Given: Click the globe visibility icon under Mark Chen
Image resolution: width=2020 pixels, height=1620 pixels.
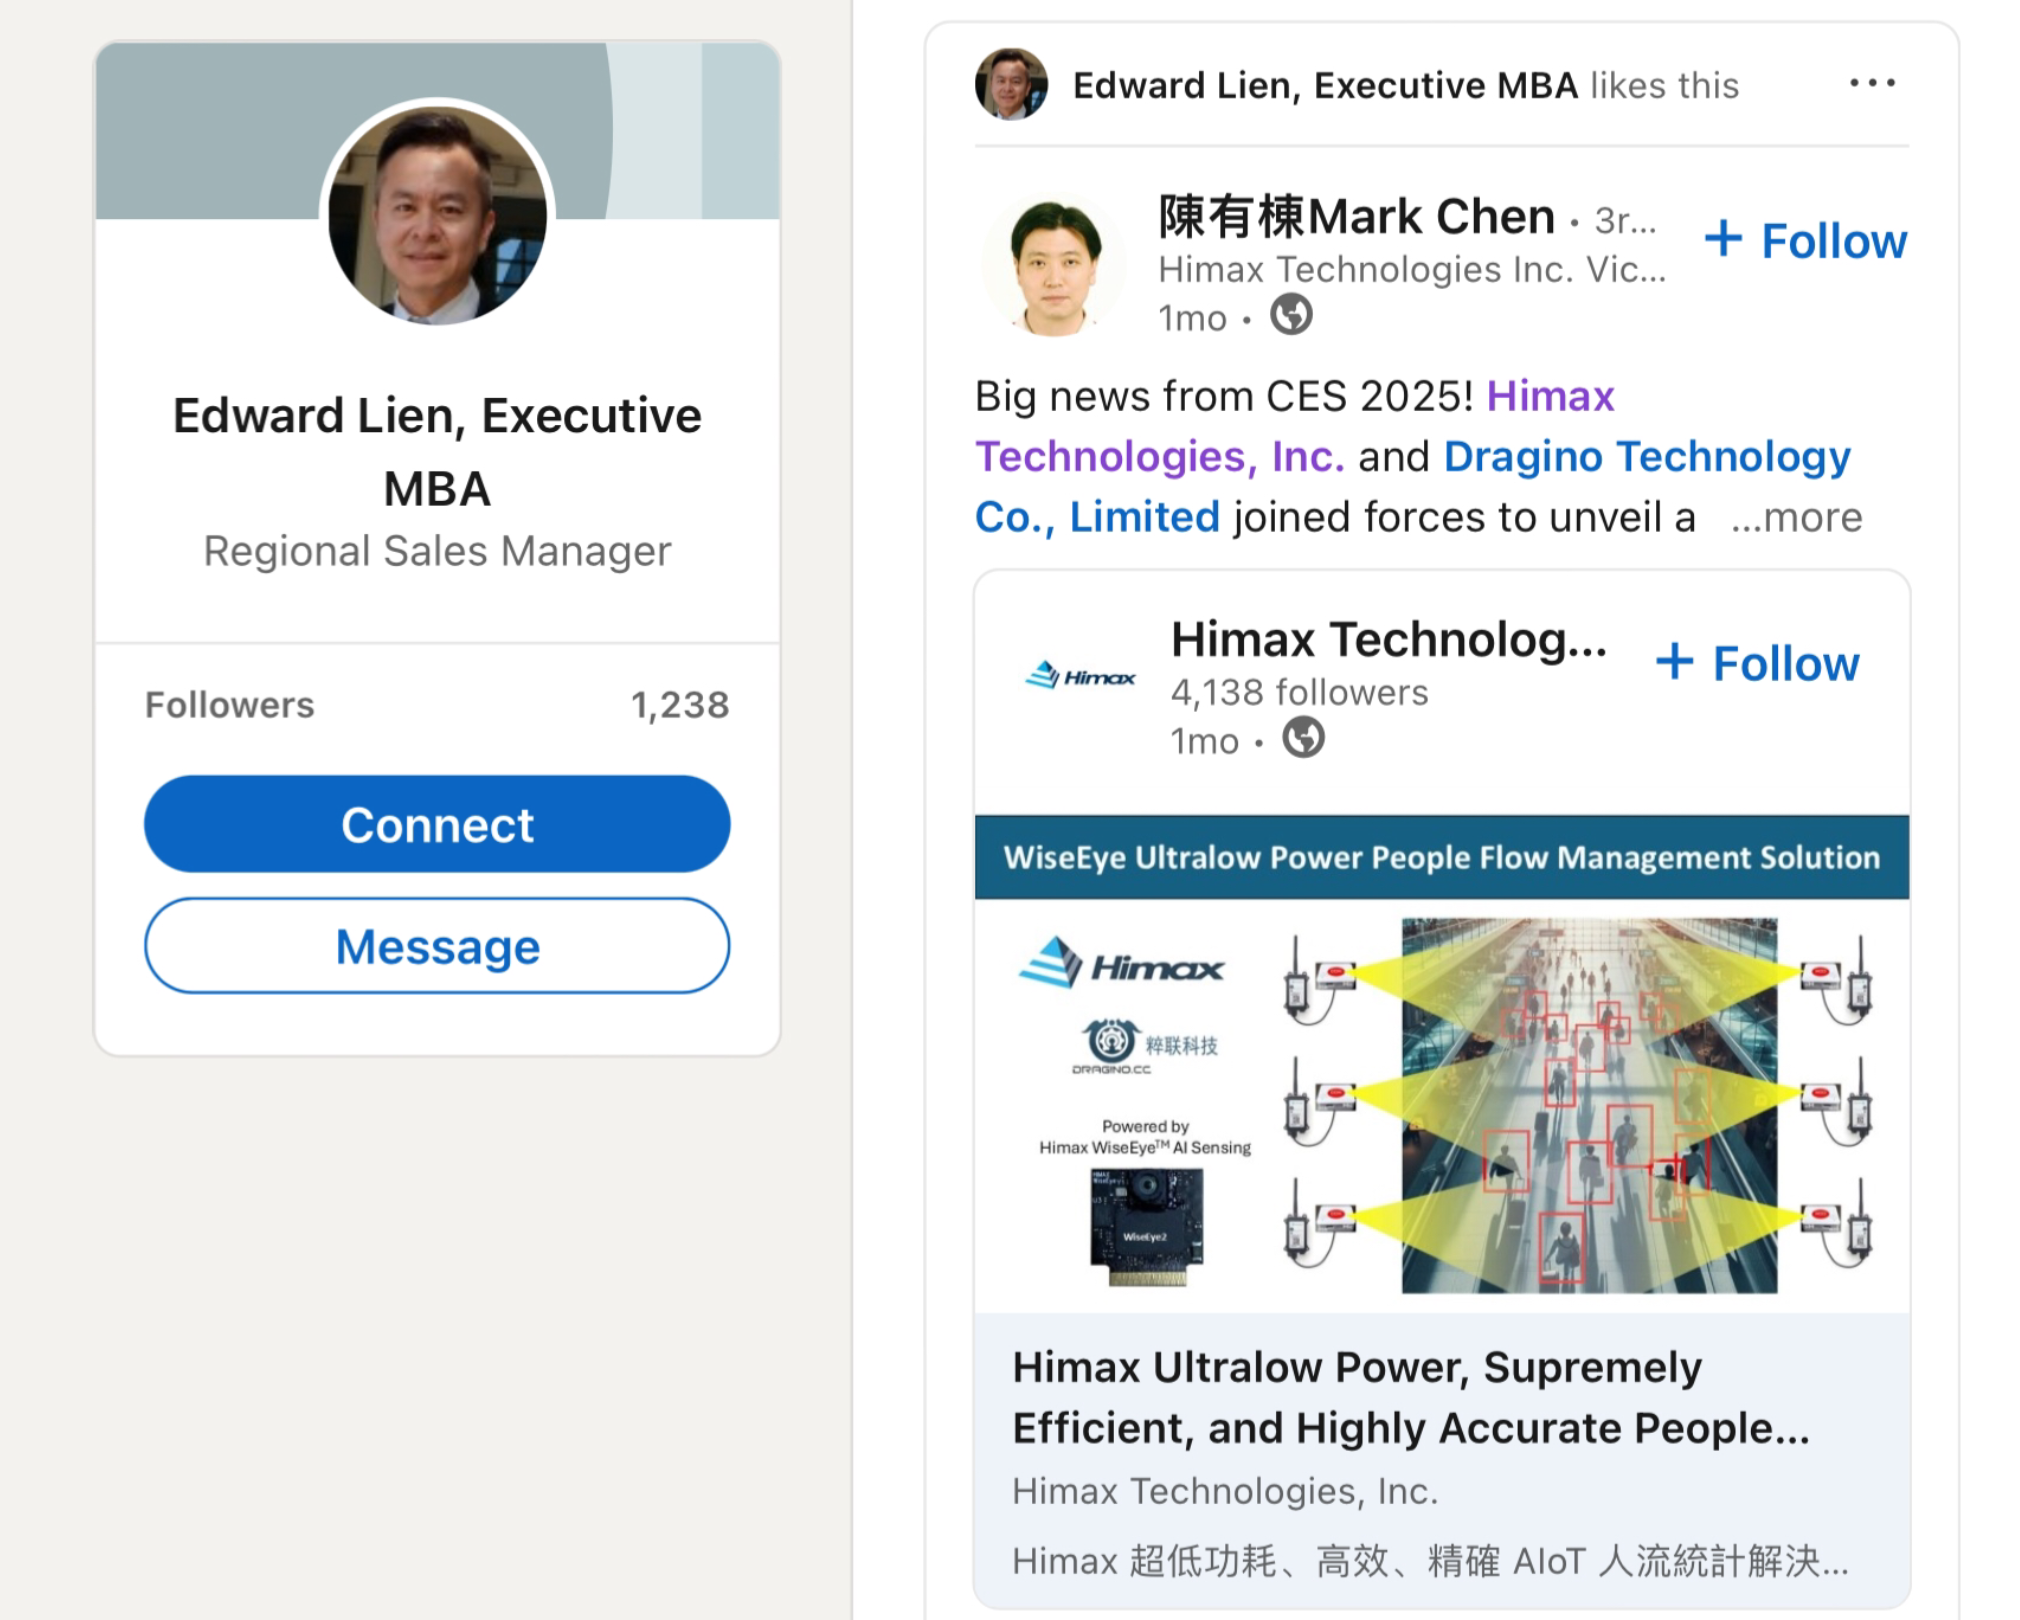Looking at the screenshot, I should click(x=1291, y=315).
